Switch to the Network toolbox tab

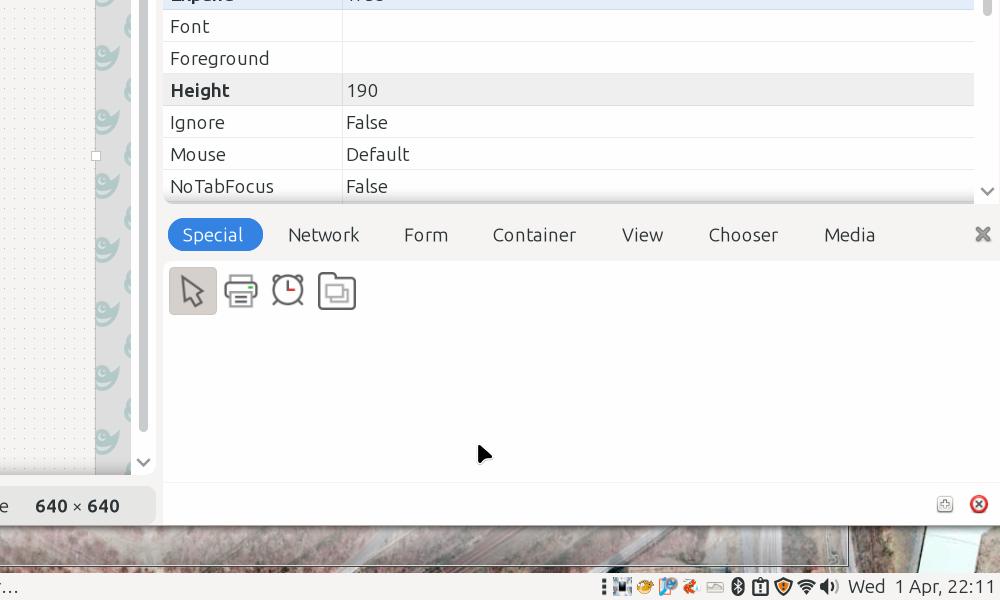tap(323, 235)
